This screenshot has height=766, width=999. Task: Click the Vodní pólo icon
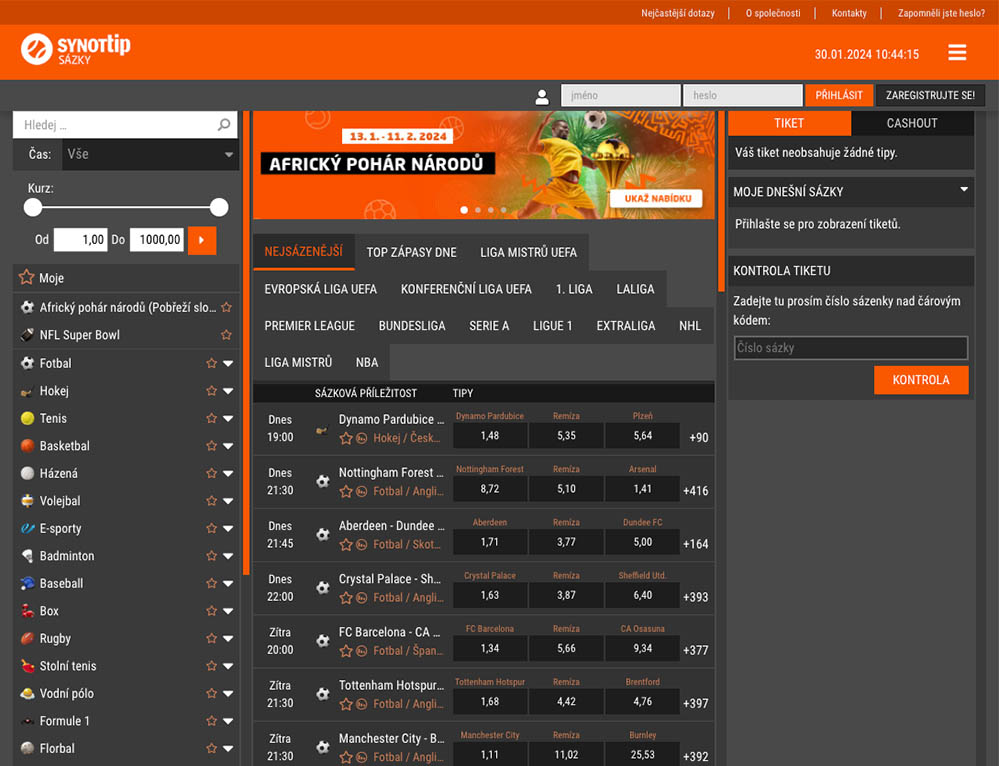[x=27, y=693]
